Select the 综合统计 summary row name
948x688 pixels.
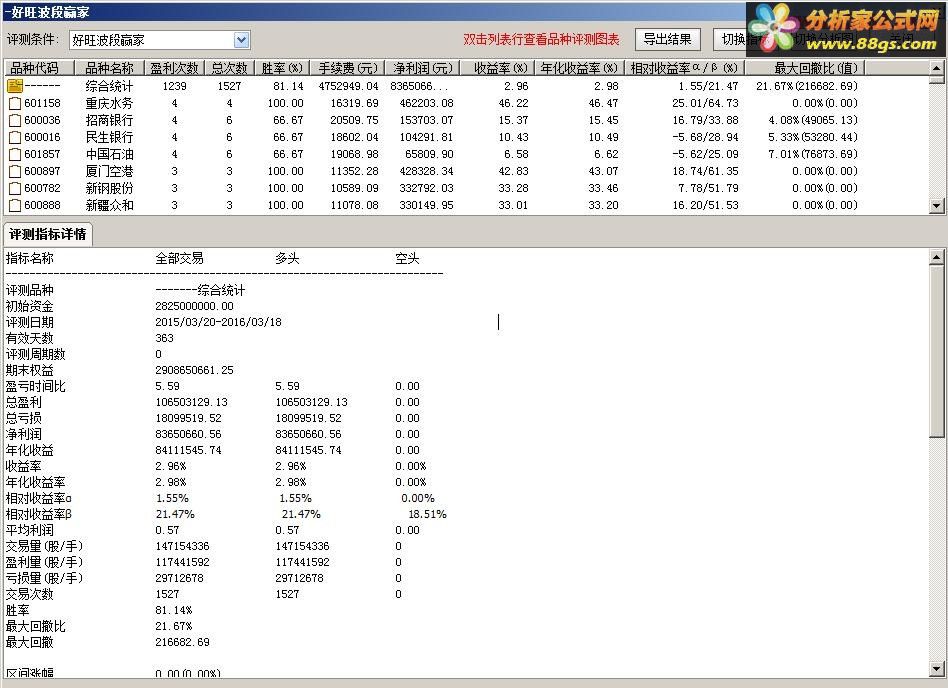point(109,86)
